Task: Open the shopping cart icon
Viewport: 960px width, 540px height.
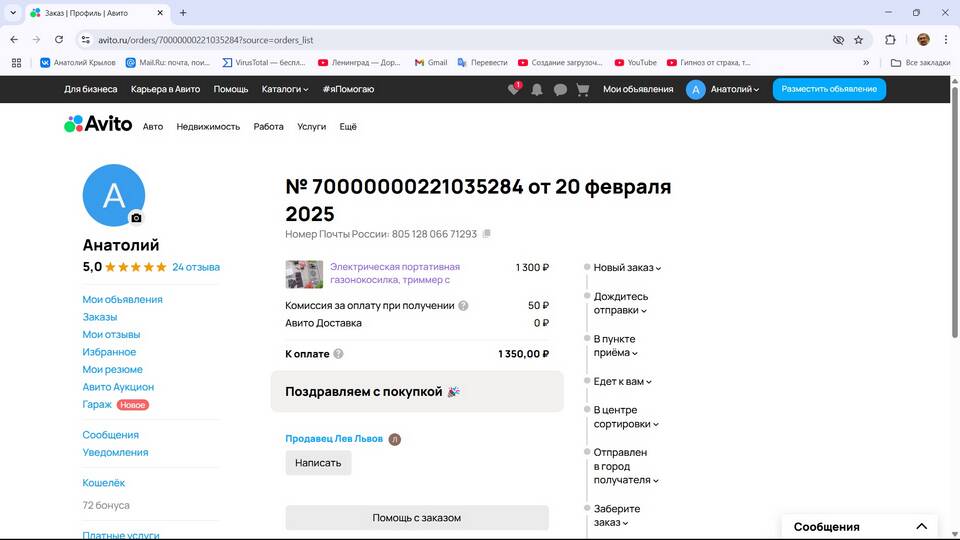Action: [583, 89]
